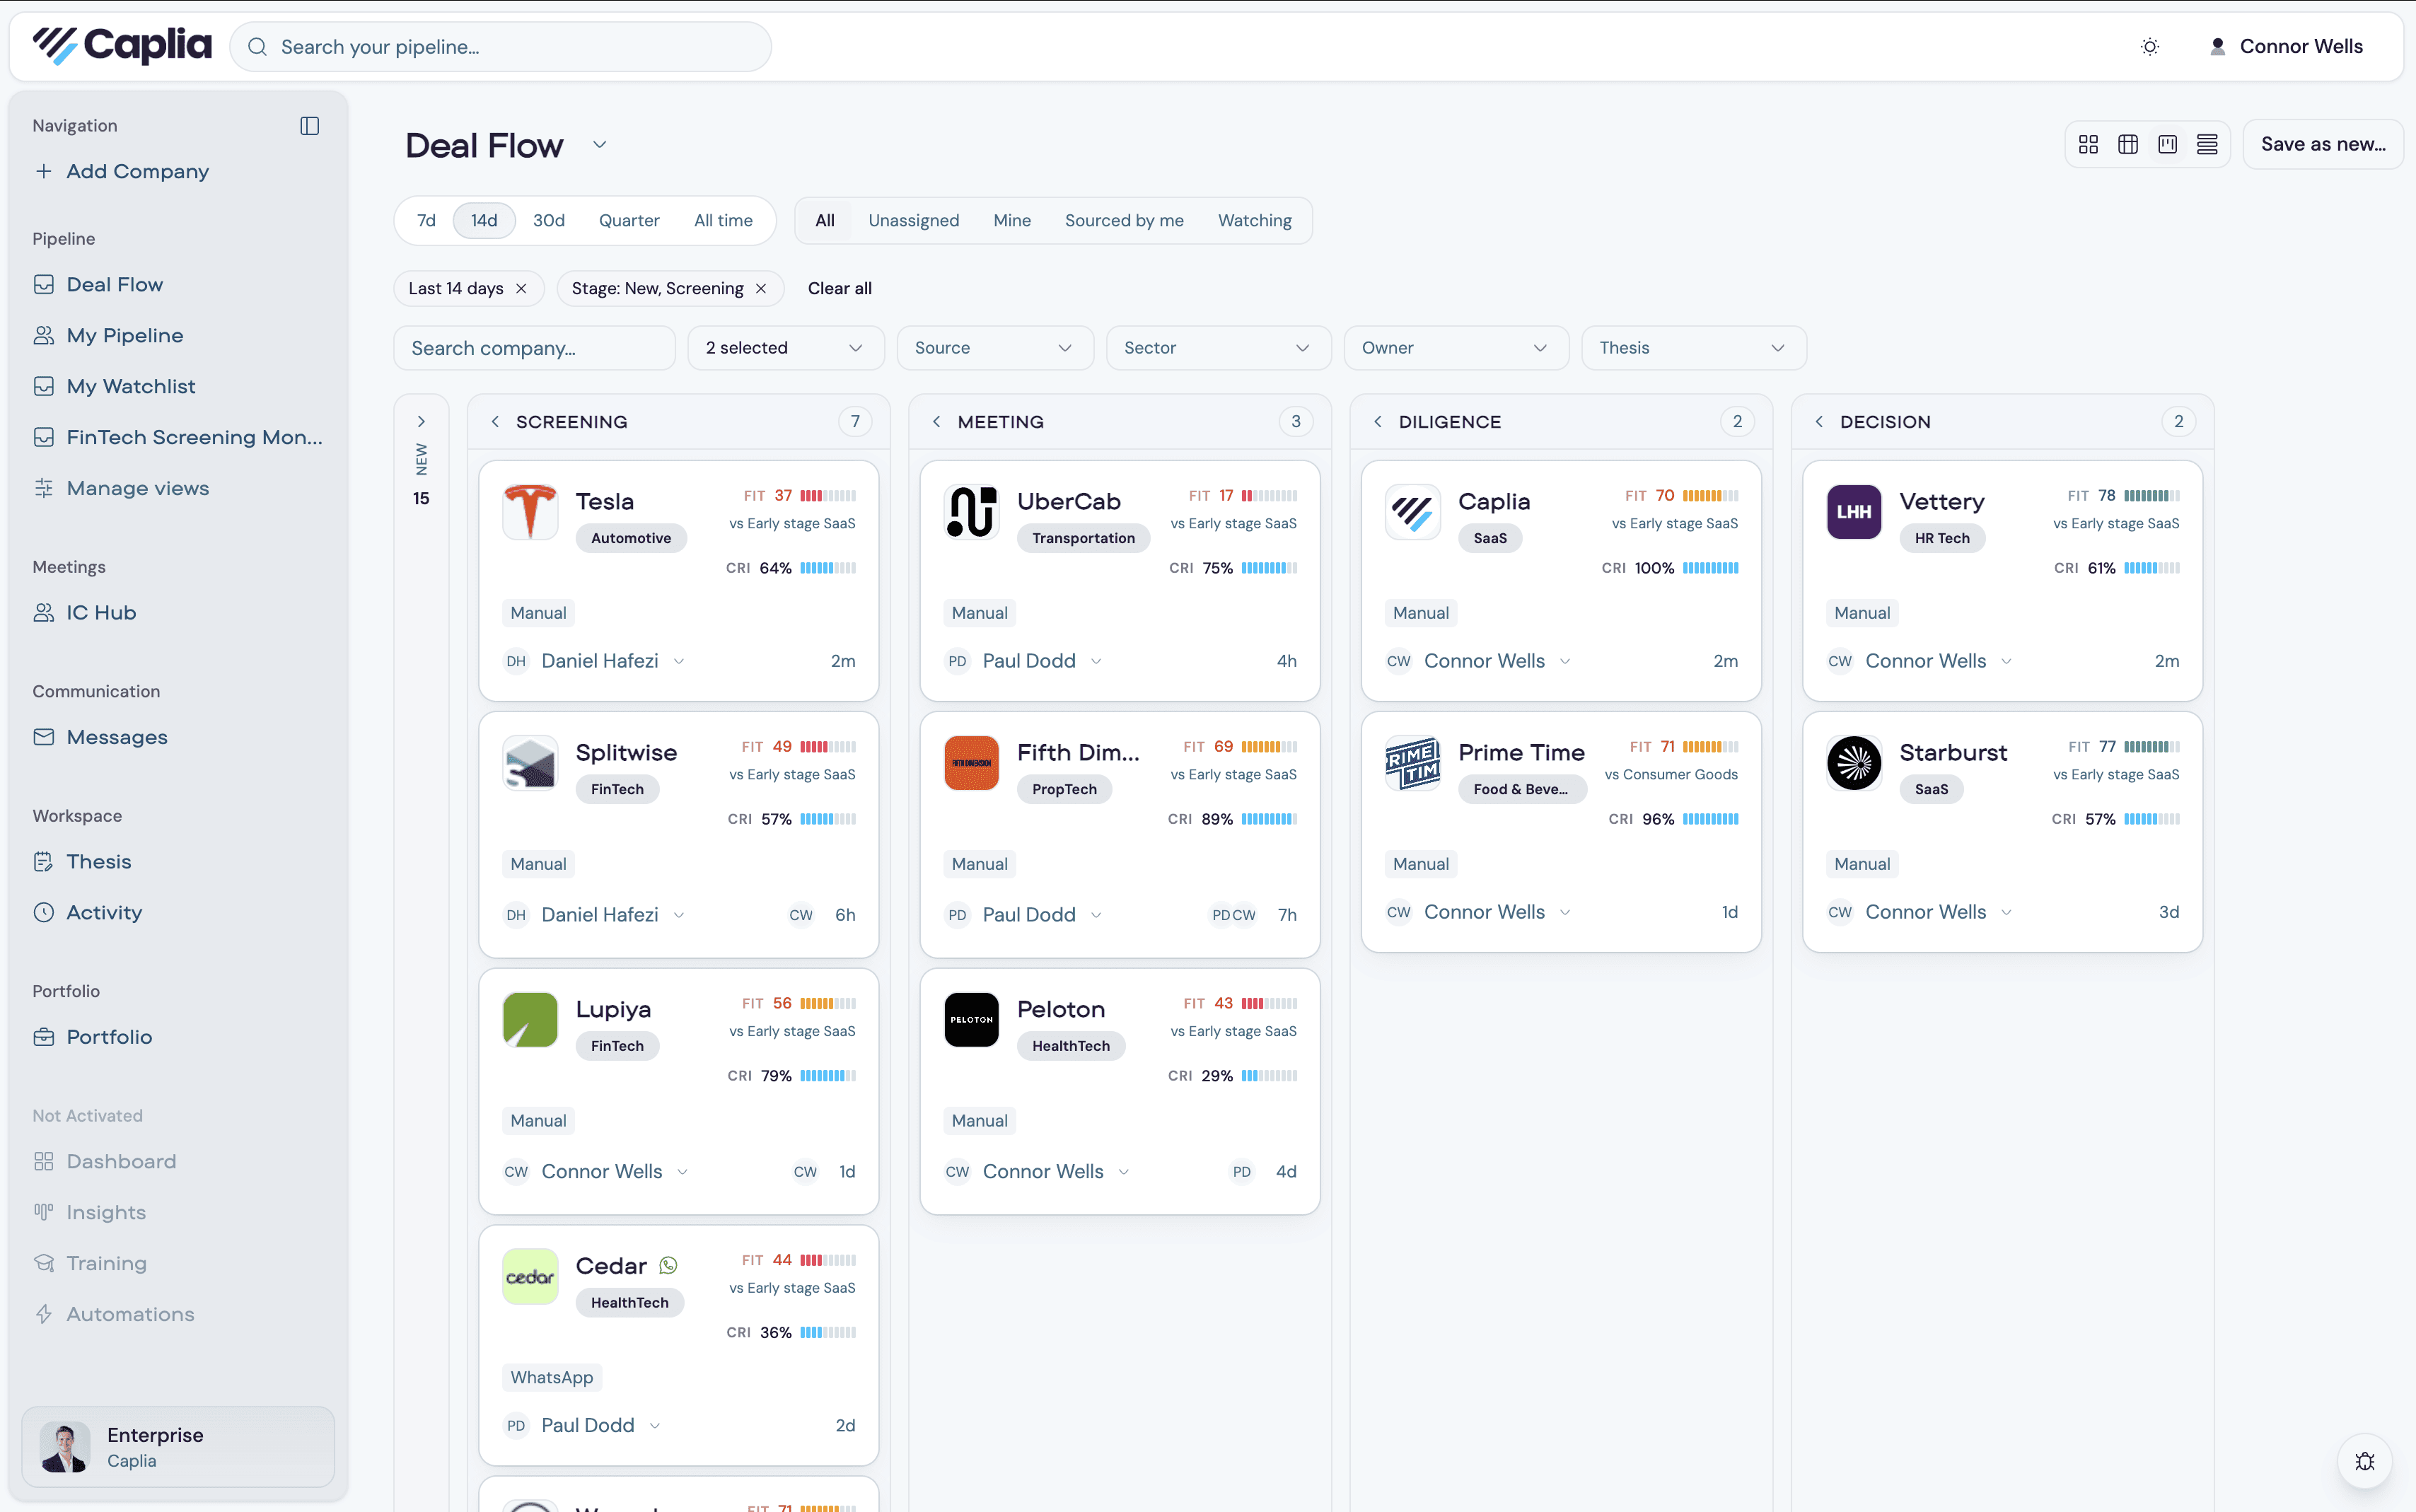
Task: Click the Cedar WhatsApp icon
Action: coord(668,1266)
